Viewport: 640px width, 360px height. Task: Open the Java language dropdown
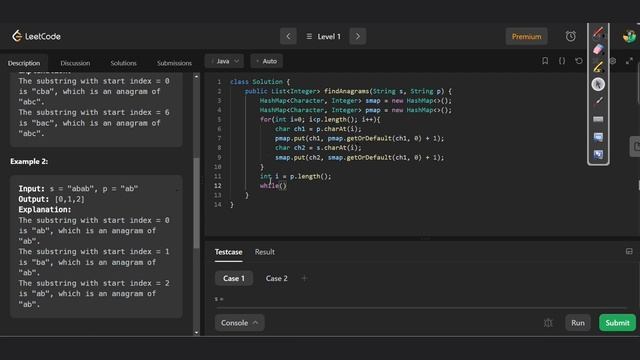pos(224,61)
